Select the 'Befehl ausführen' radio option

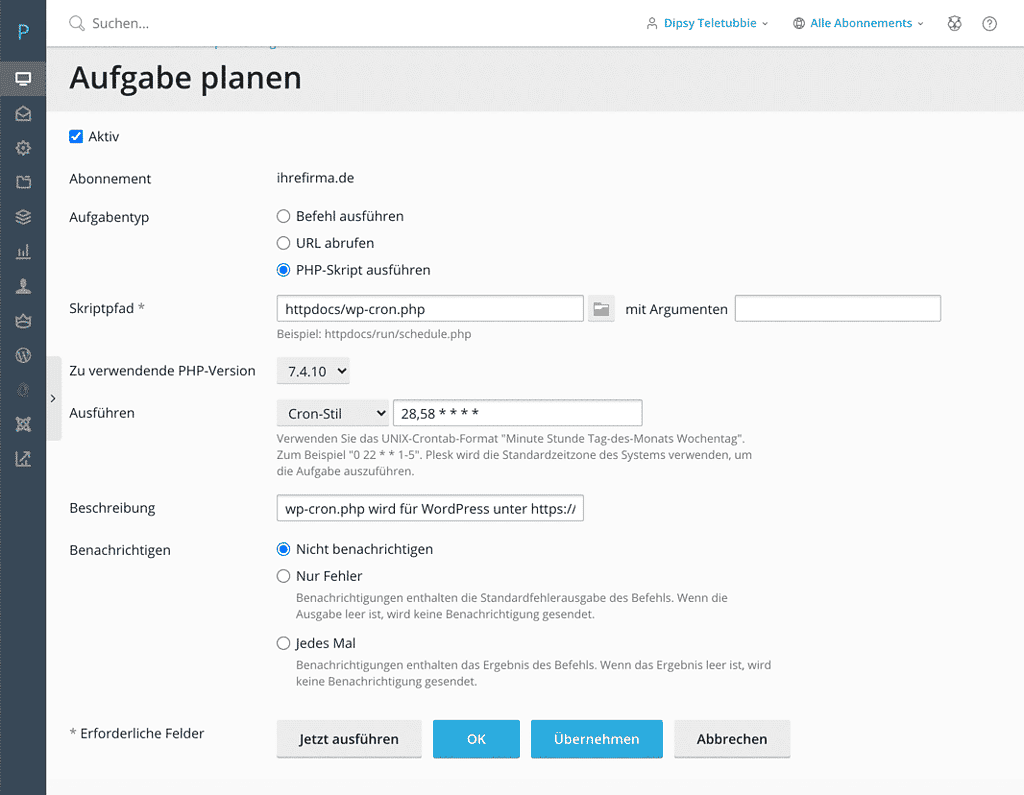coord(284,216)
